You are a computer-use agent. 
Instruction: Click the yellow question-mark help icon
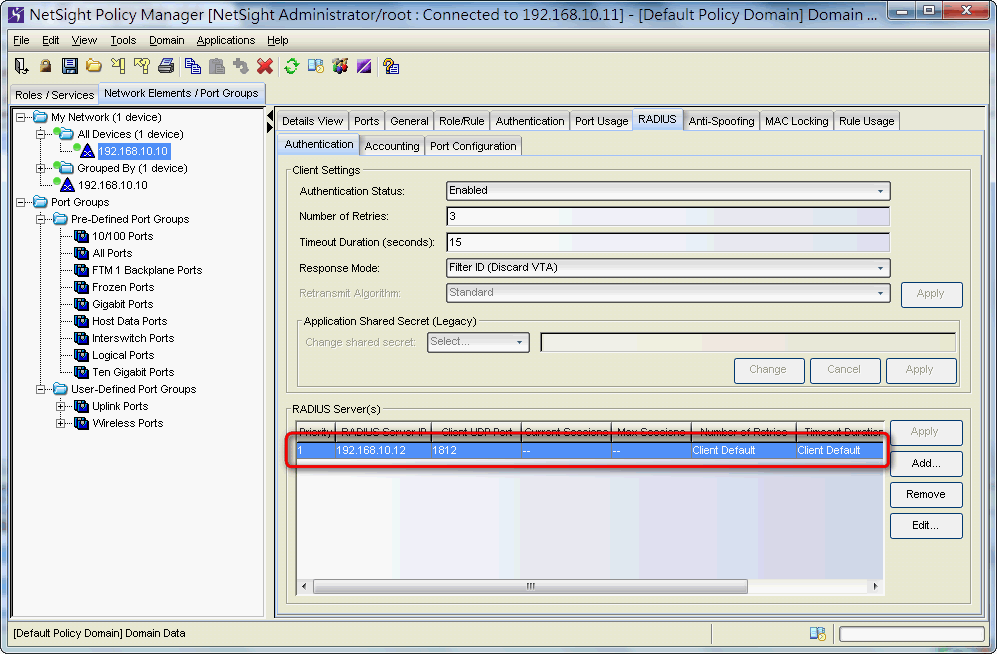391,66
